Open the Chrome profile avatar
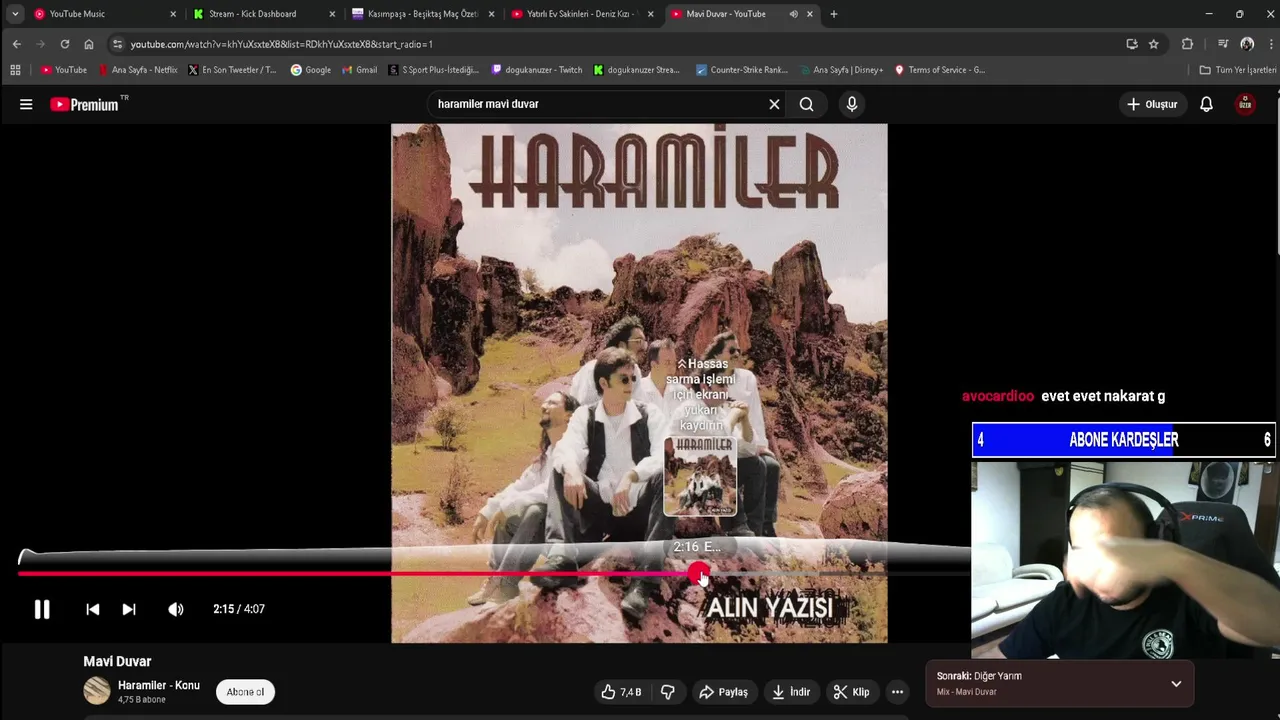Image resolution: width=1280 pixels, height=720 pixels. tap(1247, 44)
